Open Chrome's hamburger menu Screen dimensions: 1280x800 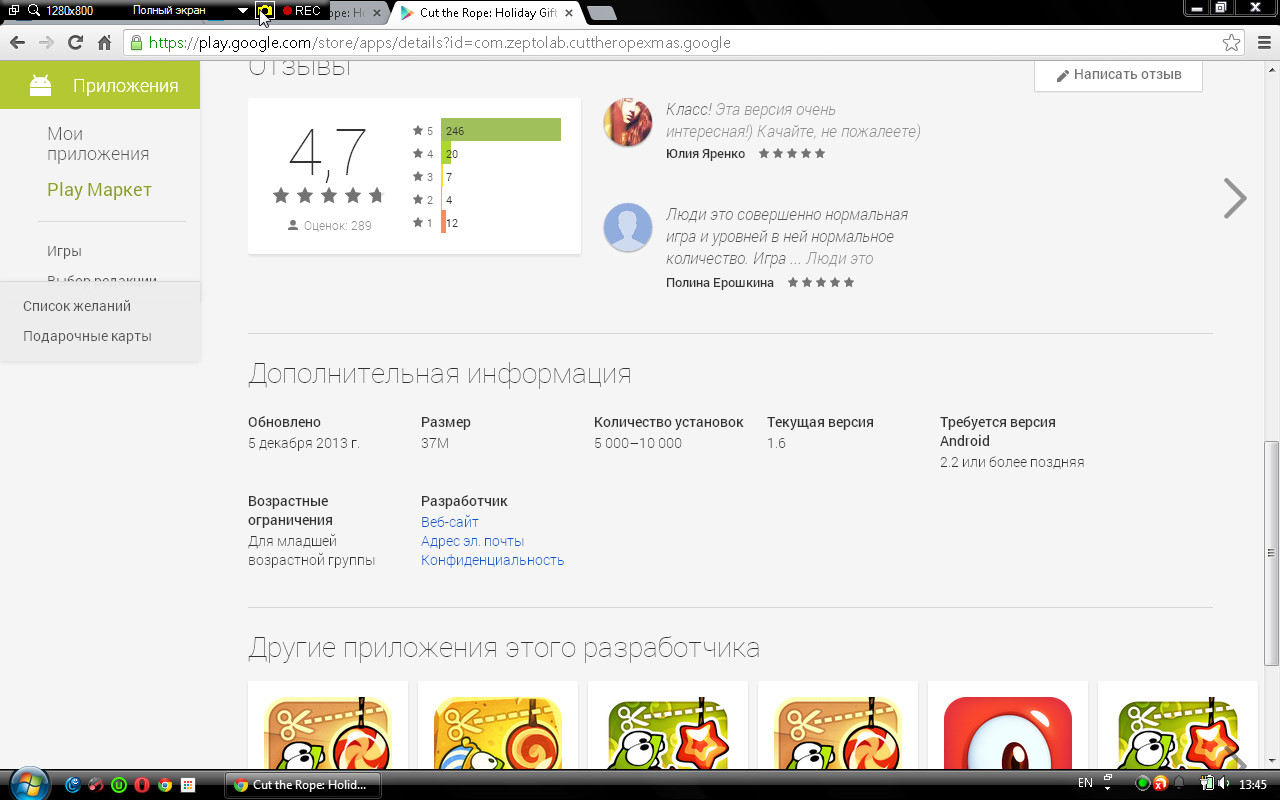tap(1262, 43)
